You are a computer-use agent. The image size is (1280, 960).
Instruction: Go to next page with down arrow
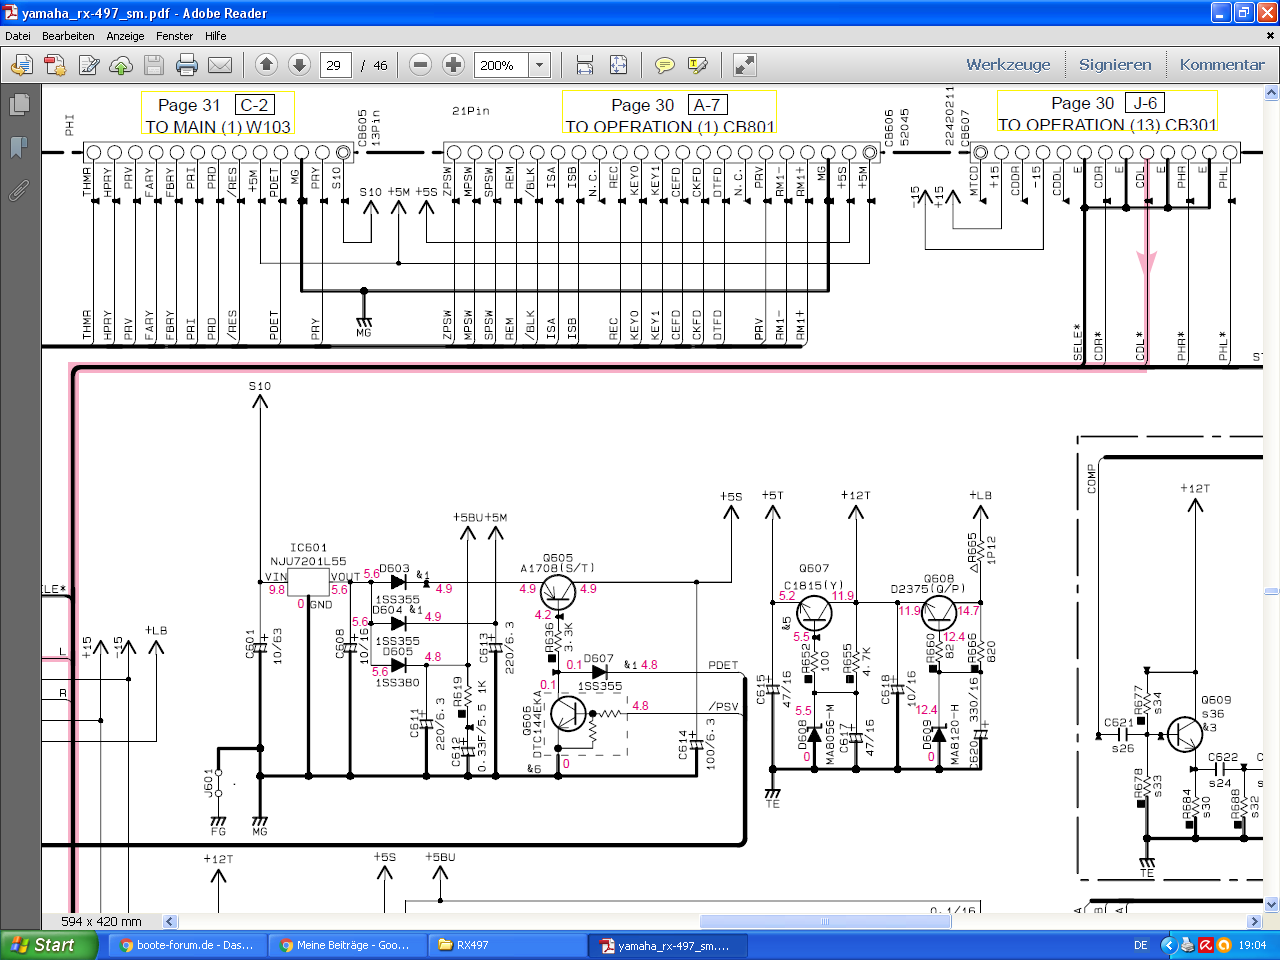click(299, 65)
